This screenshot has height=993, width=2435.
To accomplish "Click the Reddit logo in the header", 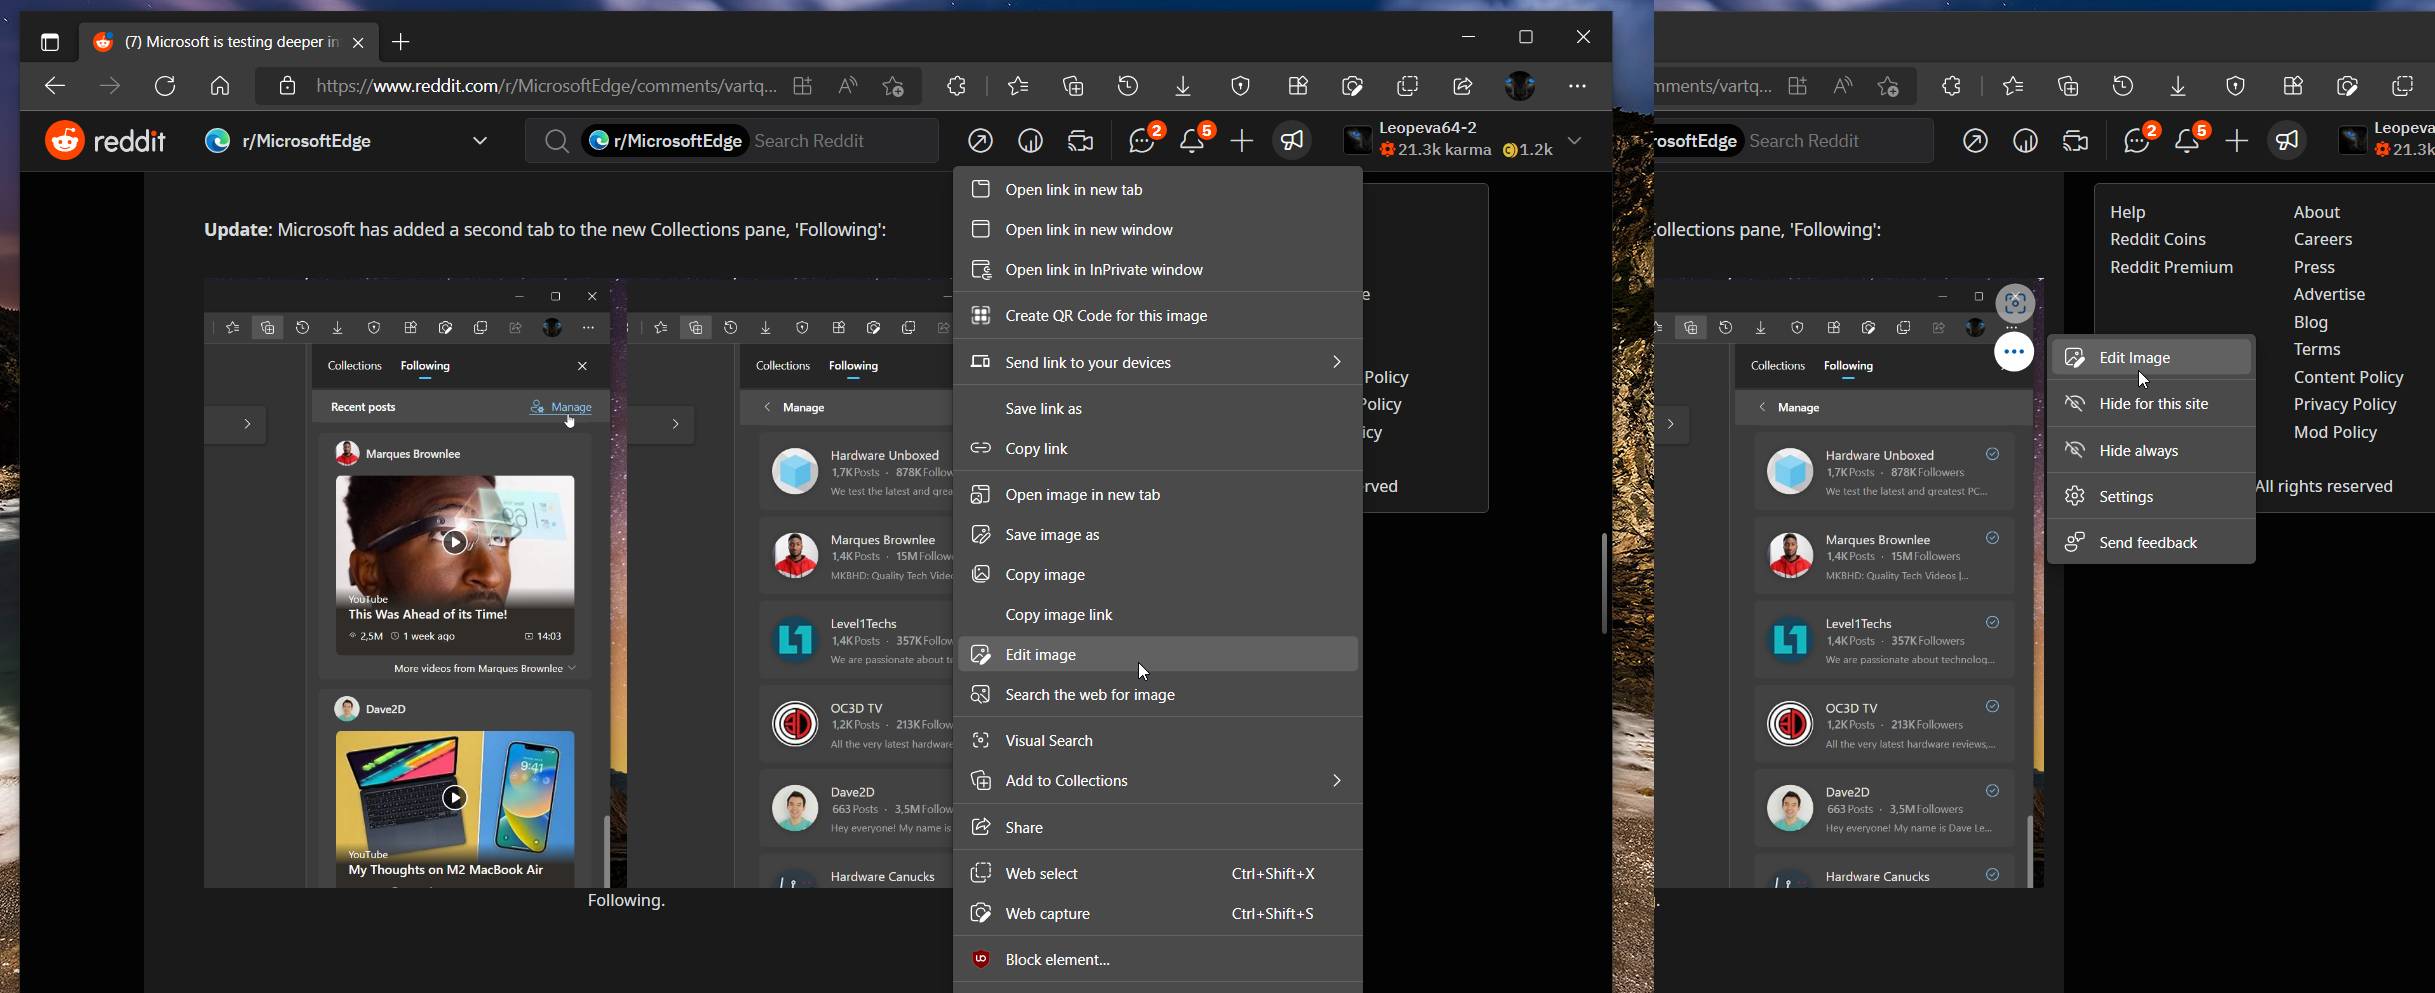I will coord(107,140).
